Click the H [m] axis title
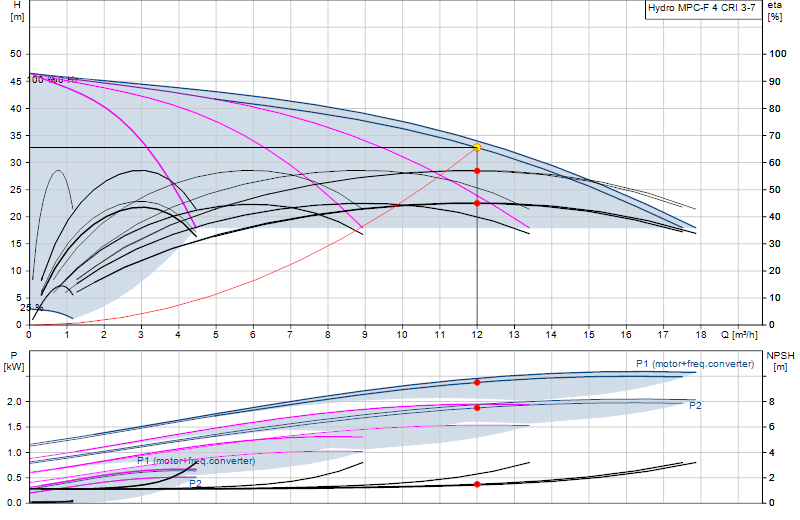 (17, 11)
